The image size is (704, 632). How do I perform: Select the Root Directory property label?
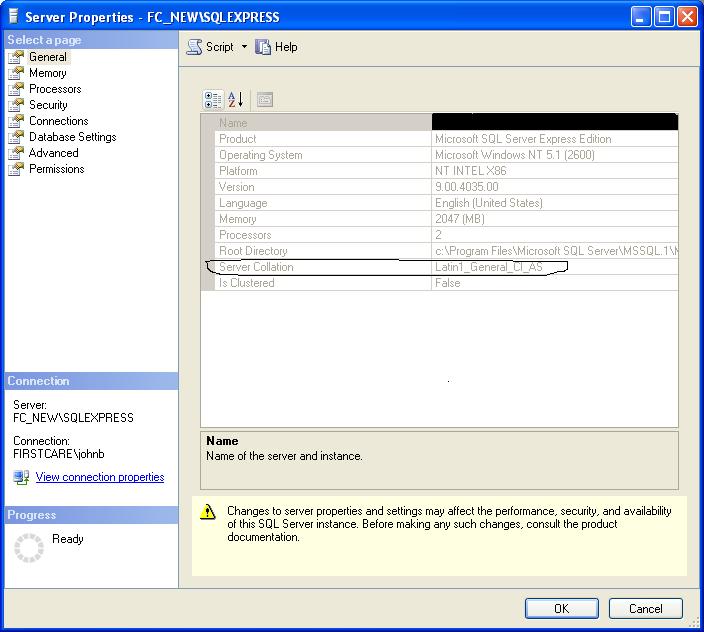[x=253, y=251]
